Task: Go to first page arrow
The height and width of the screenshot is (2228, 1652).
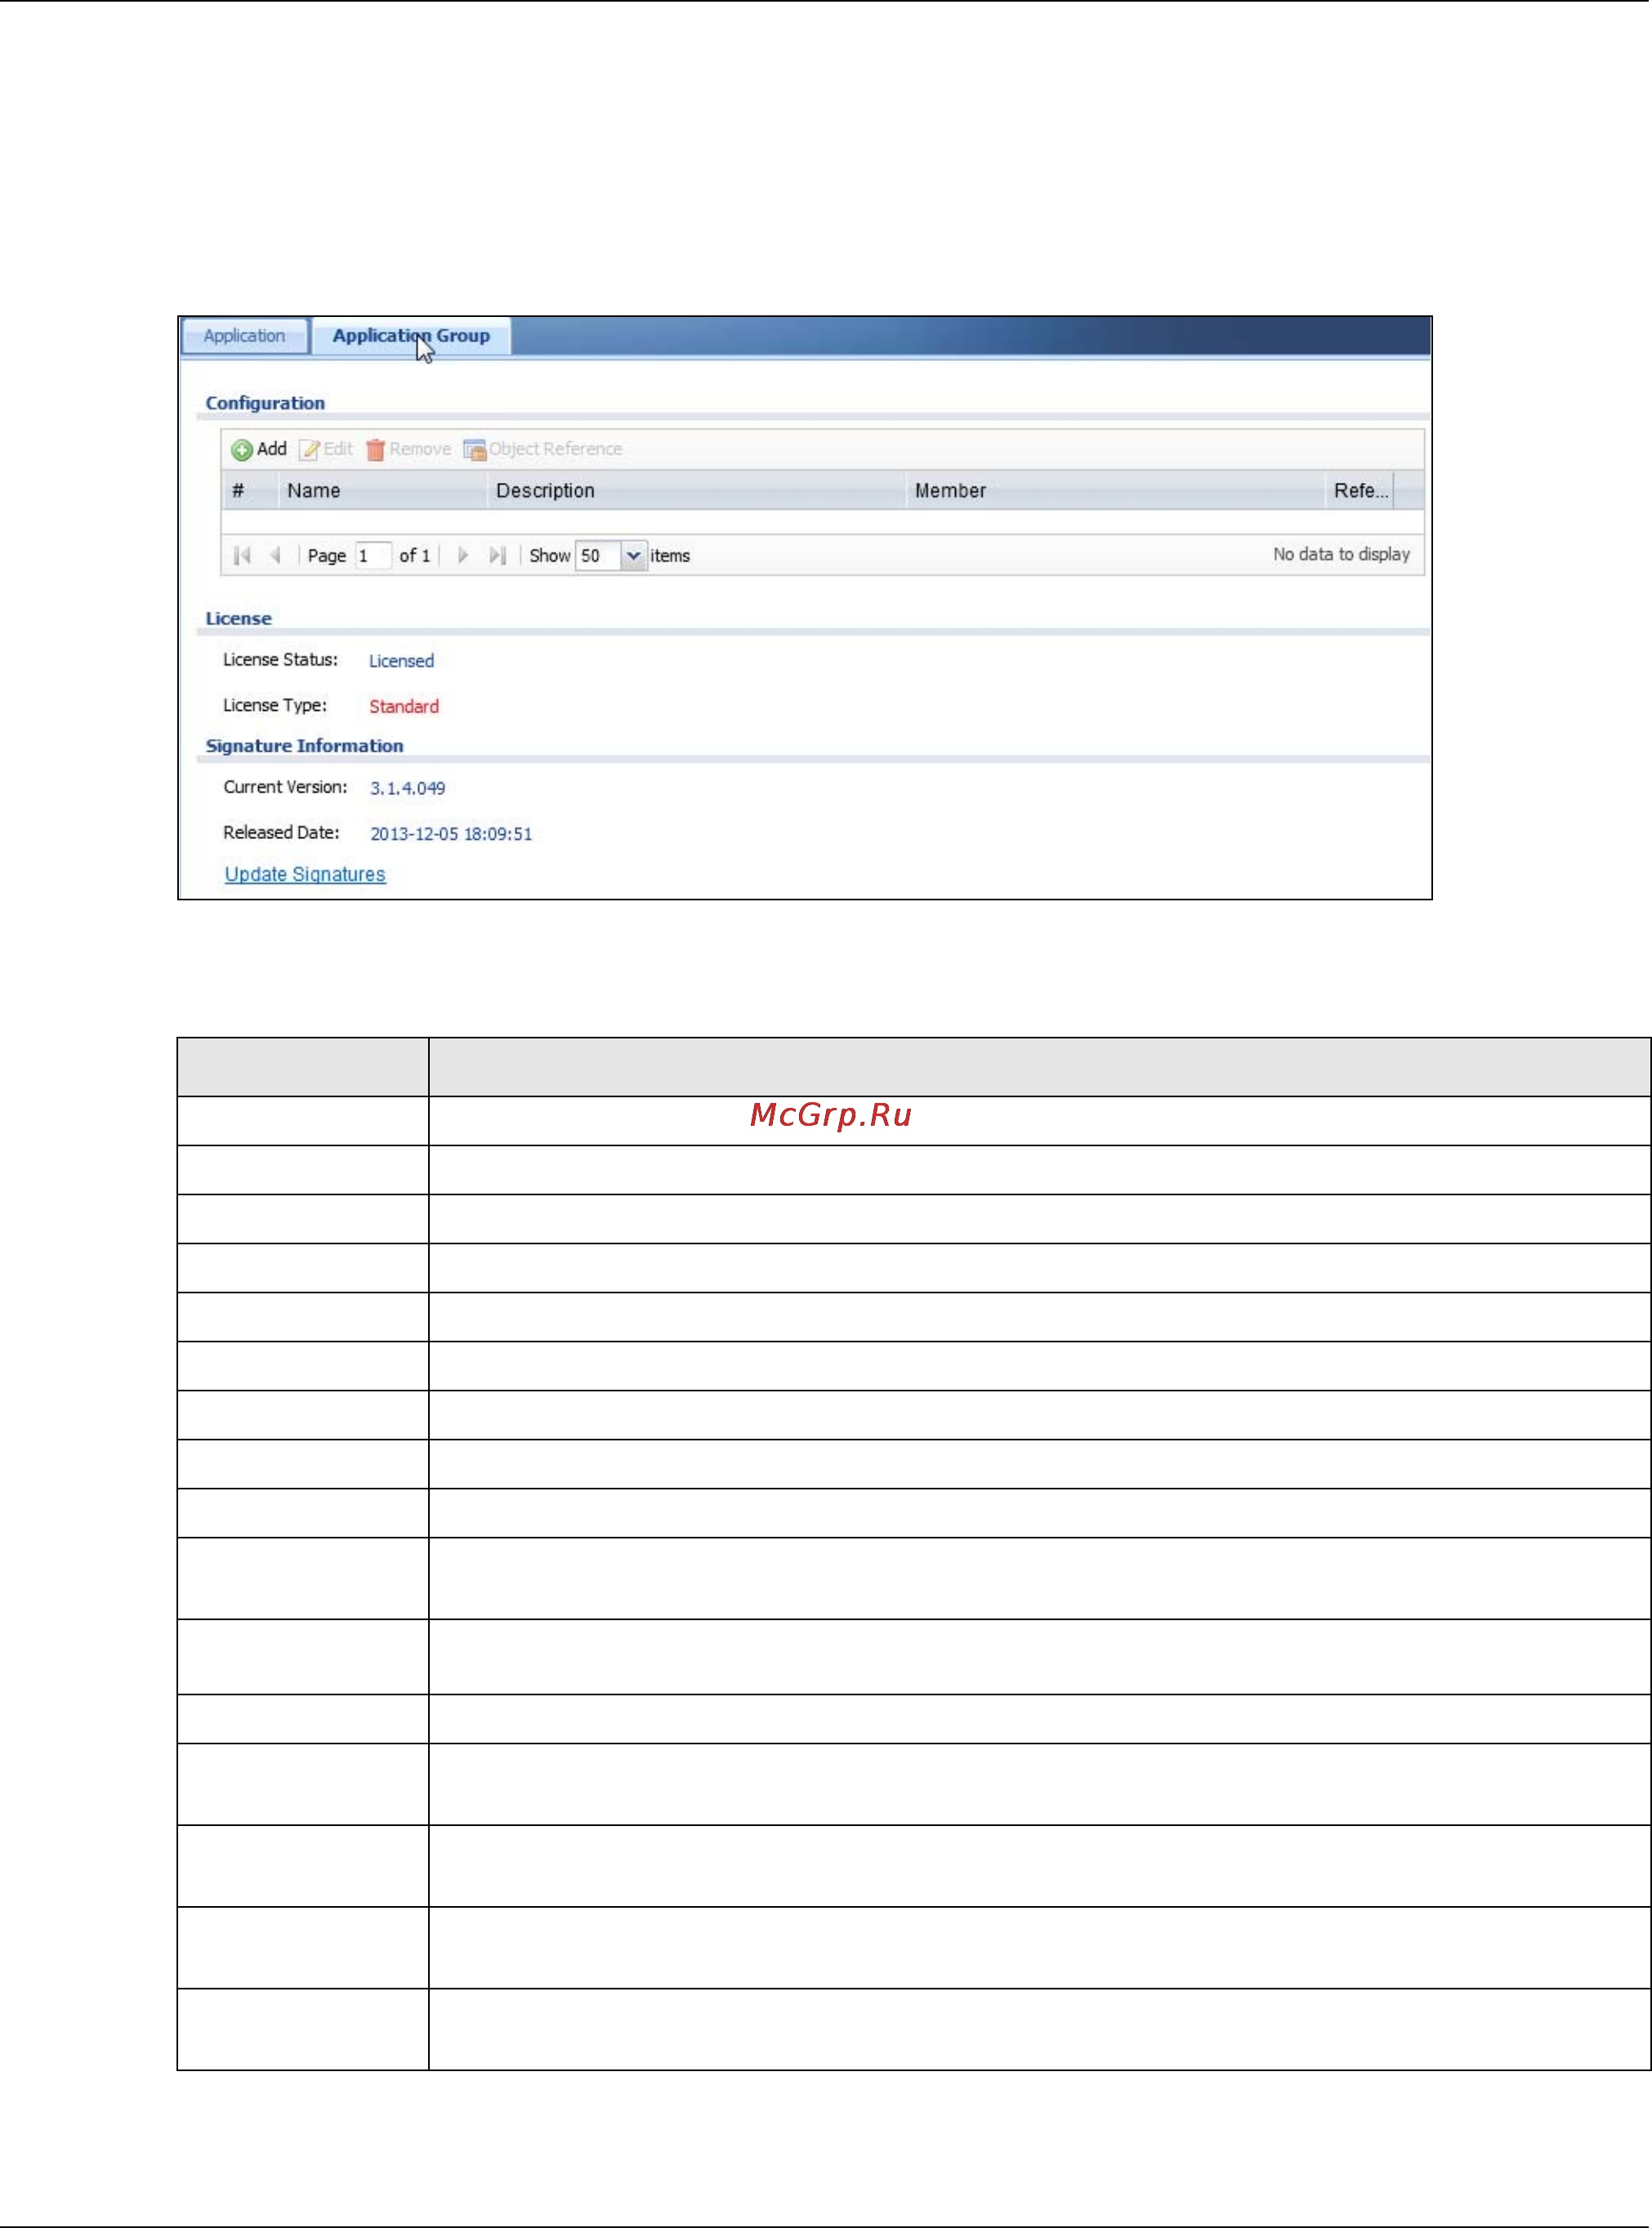Action: [242, 555]
